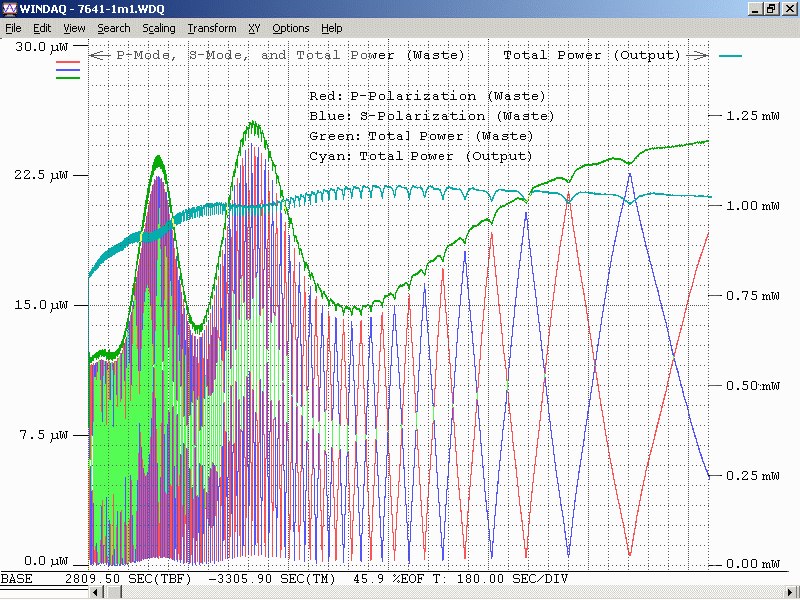Click the red legend line at top left

(68, 62)
